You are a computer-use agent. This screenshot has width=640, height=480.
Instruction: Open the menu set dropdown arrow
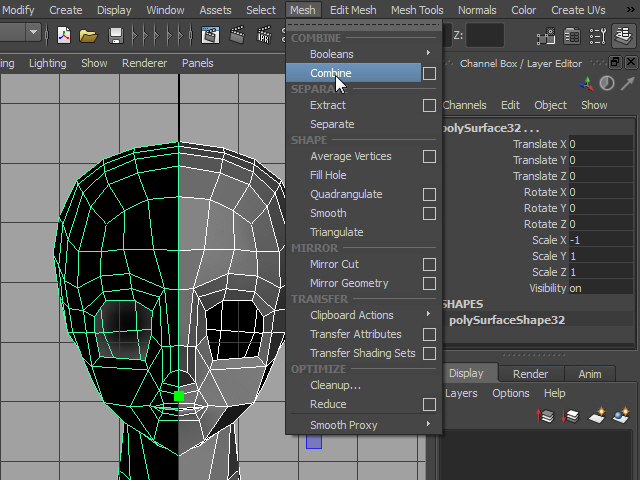(33, 32)
